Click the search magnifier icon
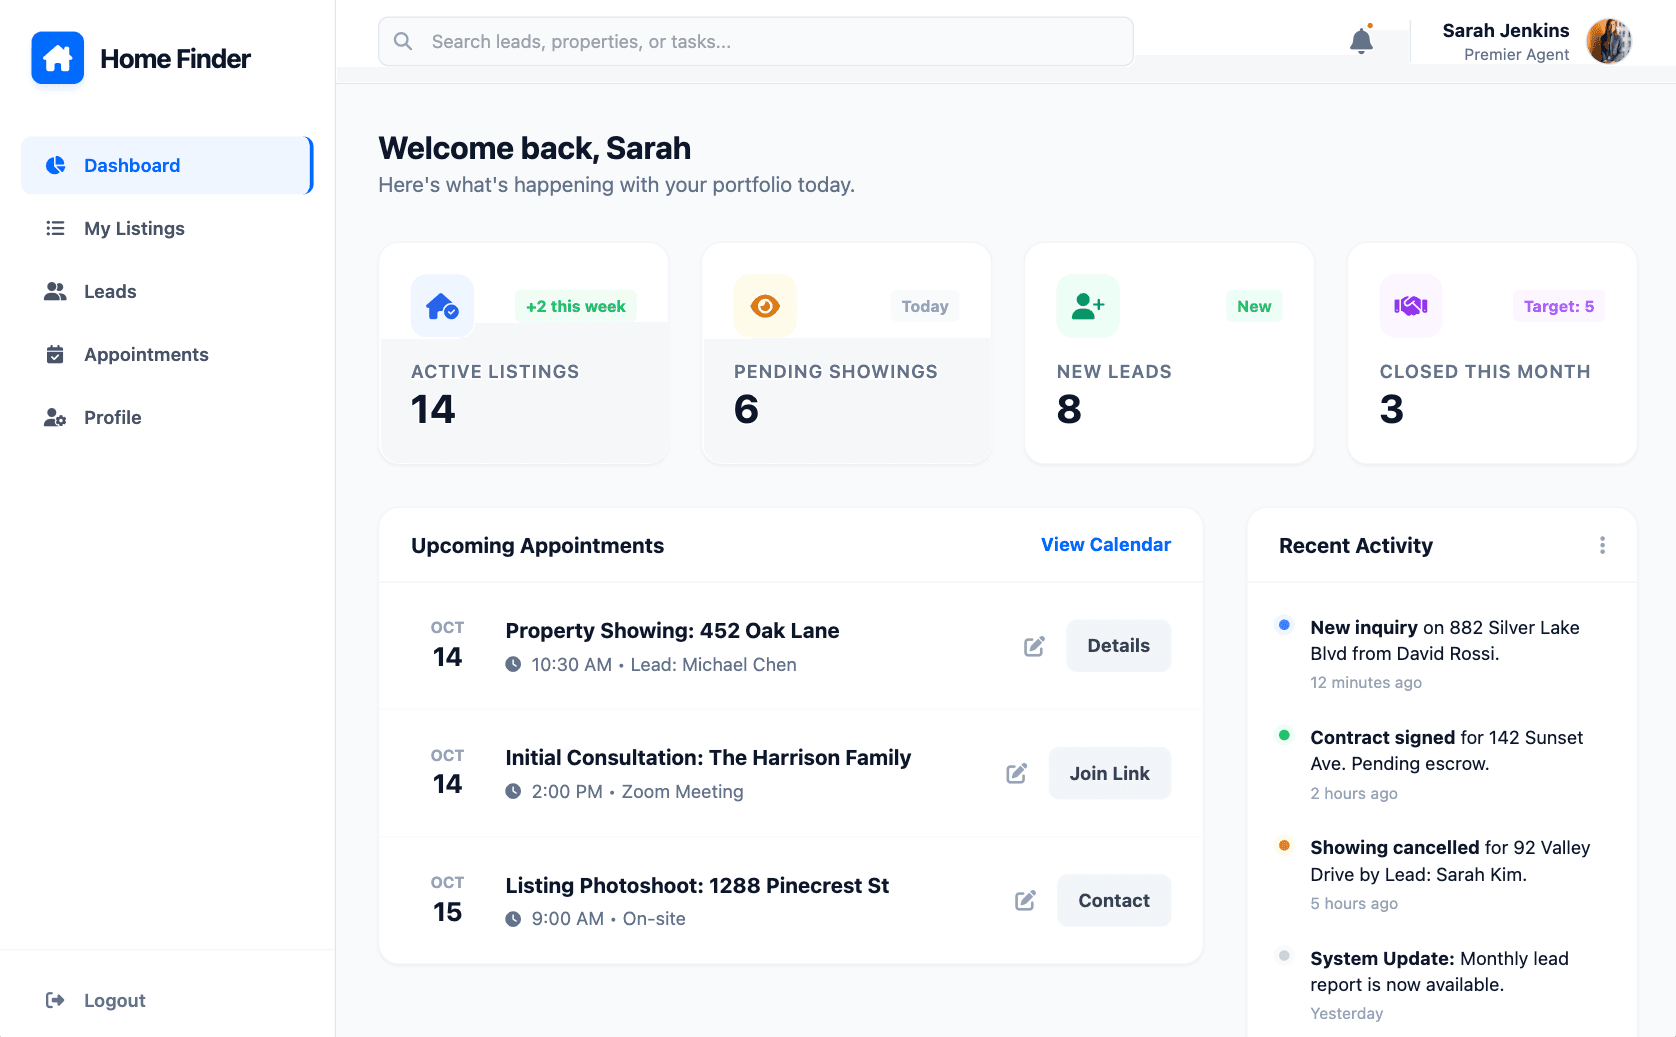Screen dimensions: 1676x1037 click(402, 41)
